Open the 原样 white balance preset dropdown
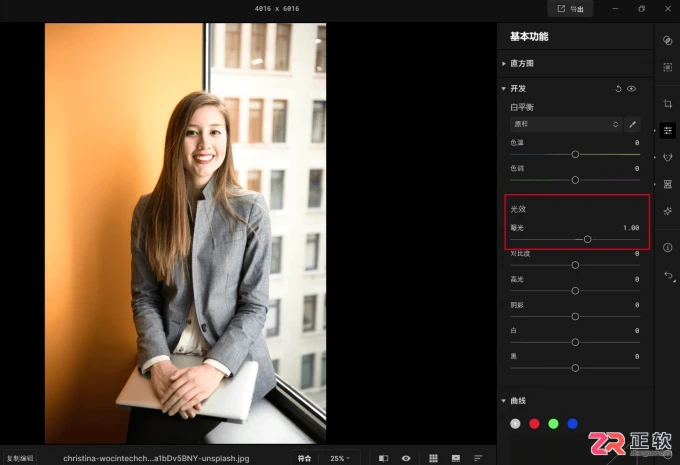 [x=566, y=124]
